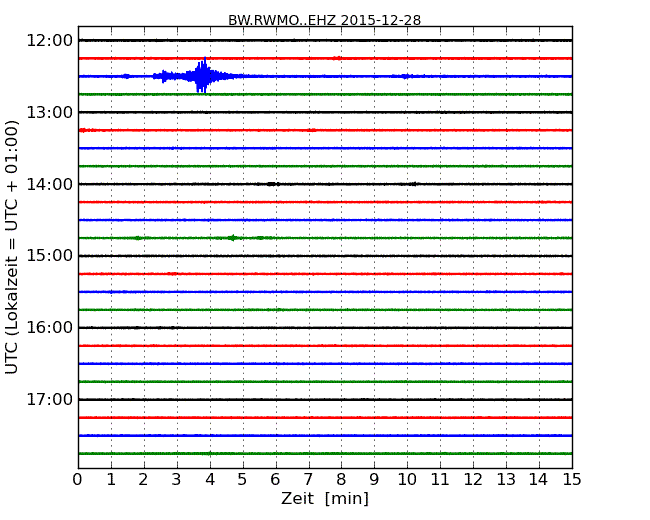Click x-axis tick label 12
650x520 pixels.
[x=473, y=480]
